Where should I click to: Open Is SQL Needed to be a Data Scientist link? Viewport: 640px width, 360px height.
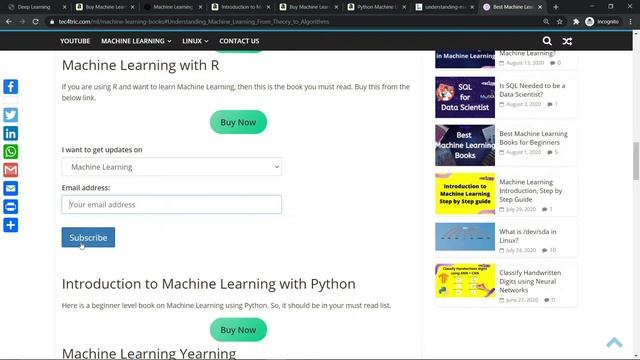tap(532, 90)
